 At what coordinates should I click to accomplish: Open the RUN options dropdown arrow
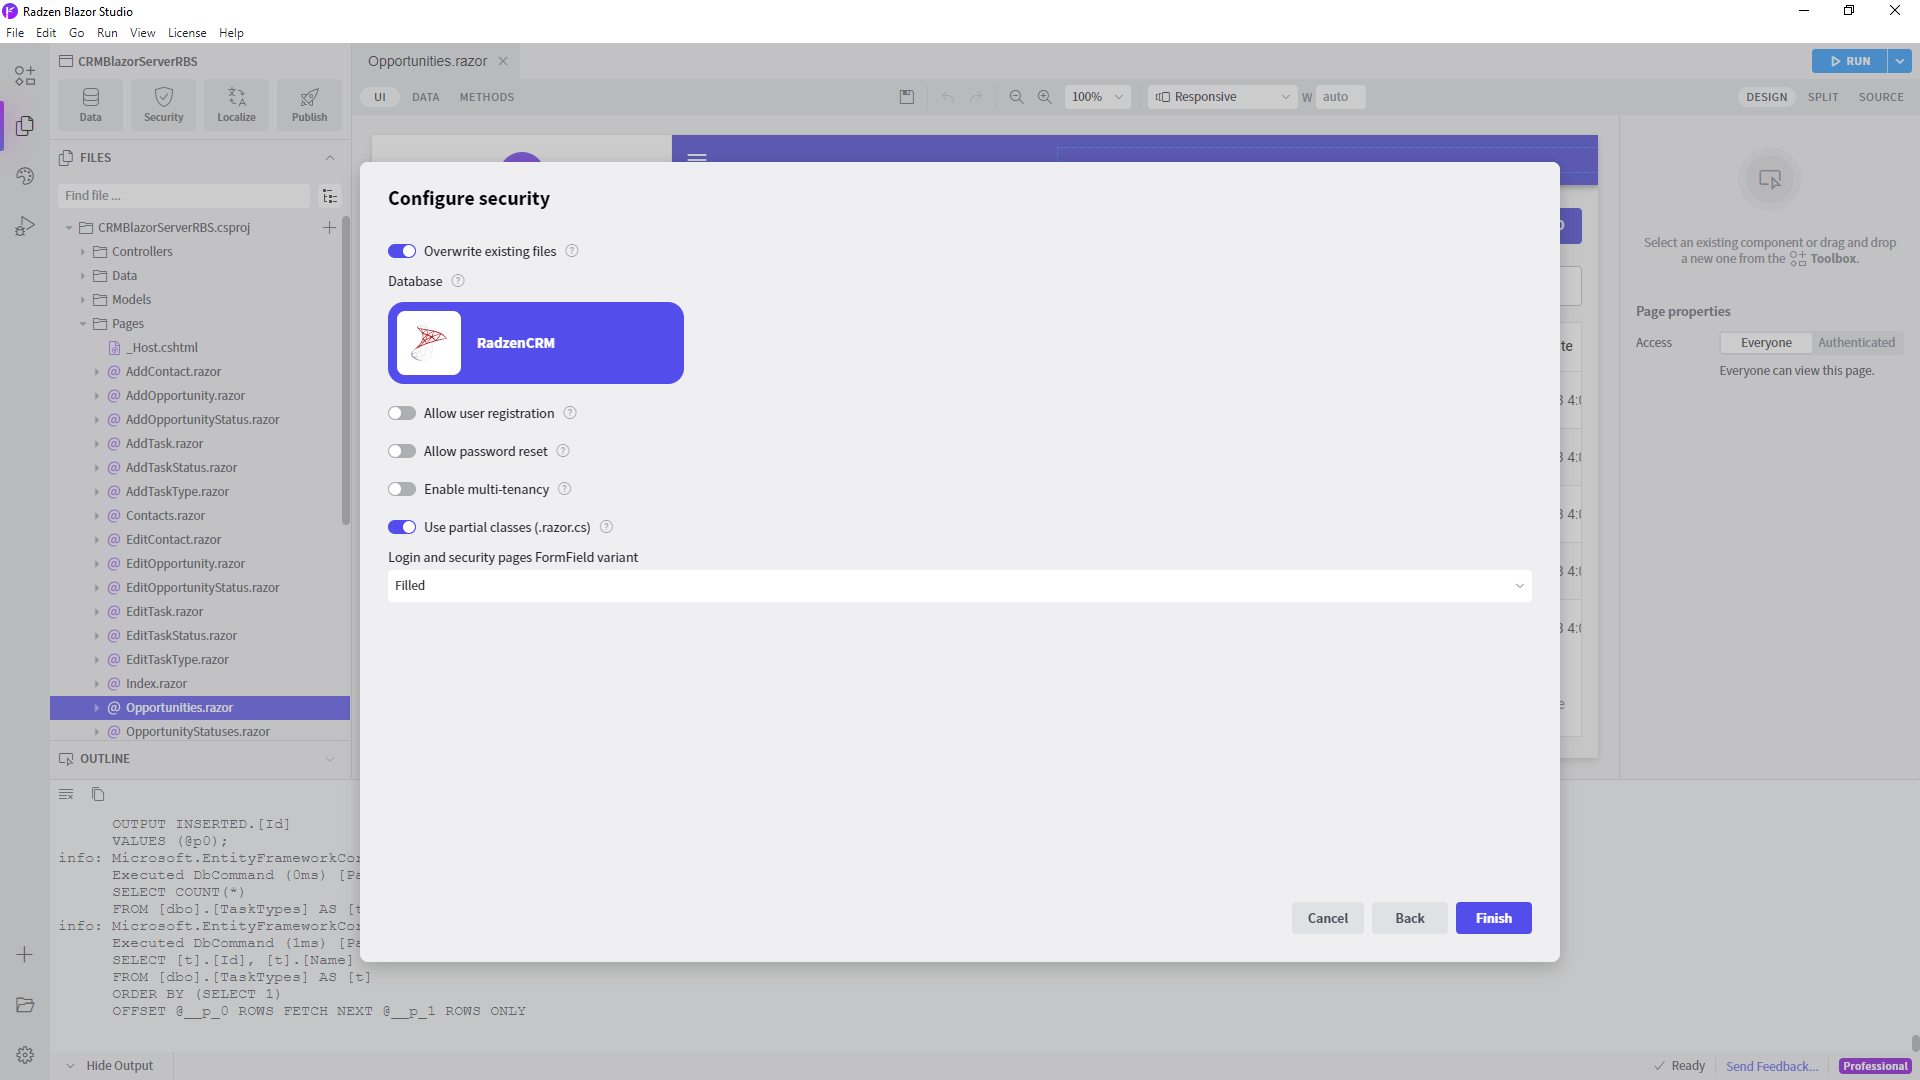[1900, 61]
